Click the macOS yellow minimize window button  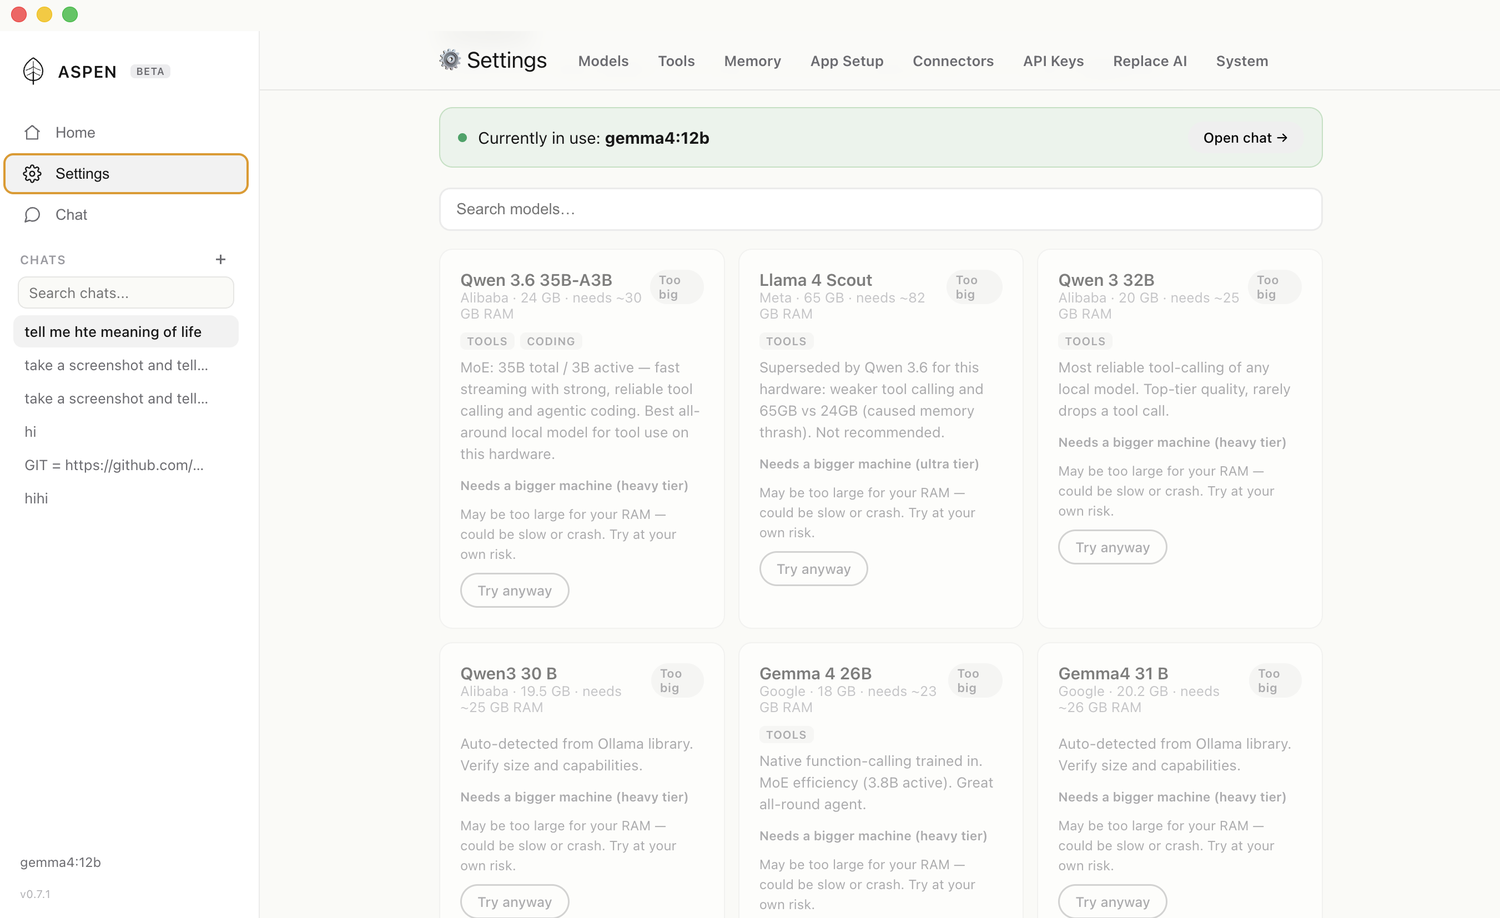click(x=44, y=14)
